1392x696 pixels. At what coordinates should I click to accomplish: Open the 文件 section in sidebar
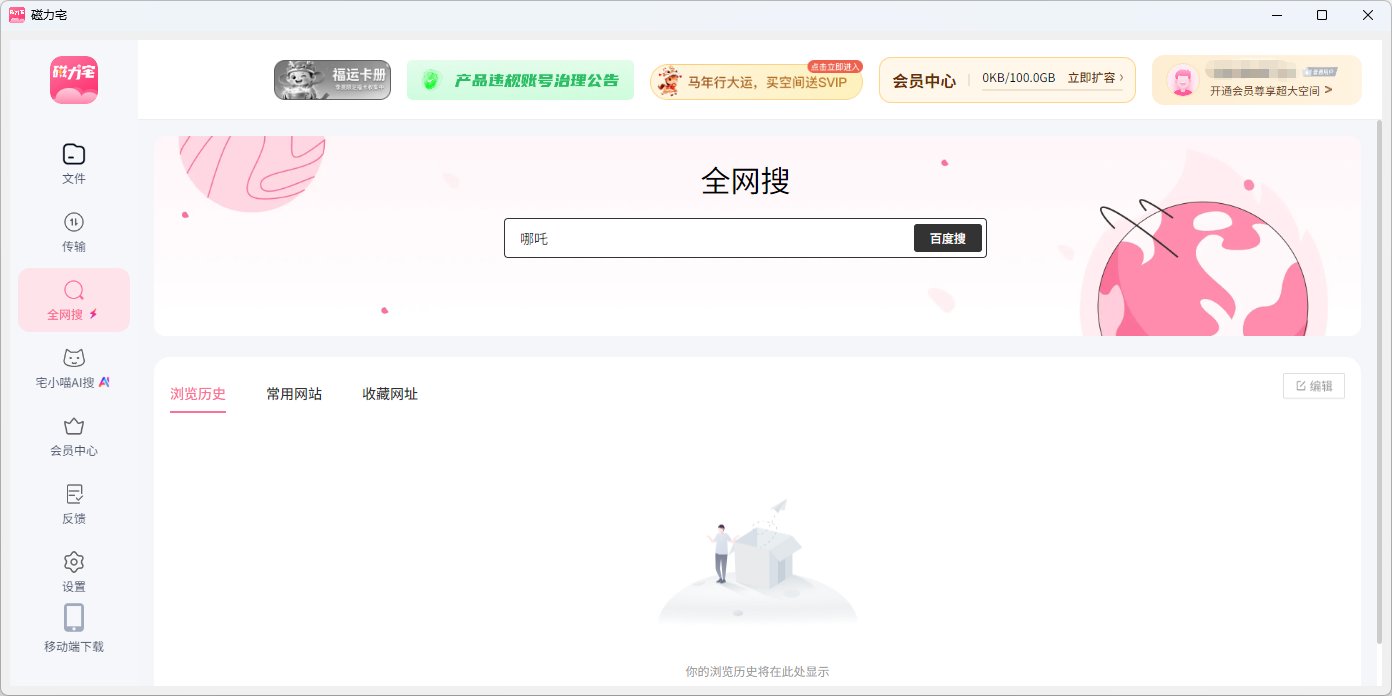[74, 164]
